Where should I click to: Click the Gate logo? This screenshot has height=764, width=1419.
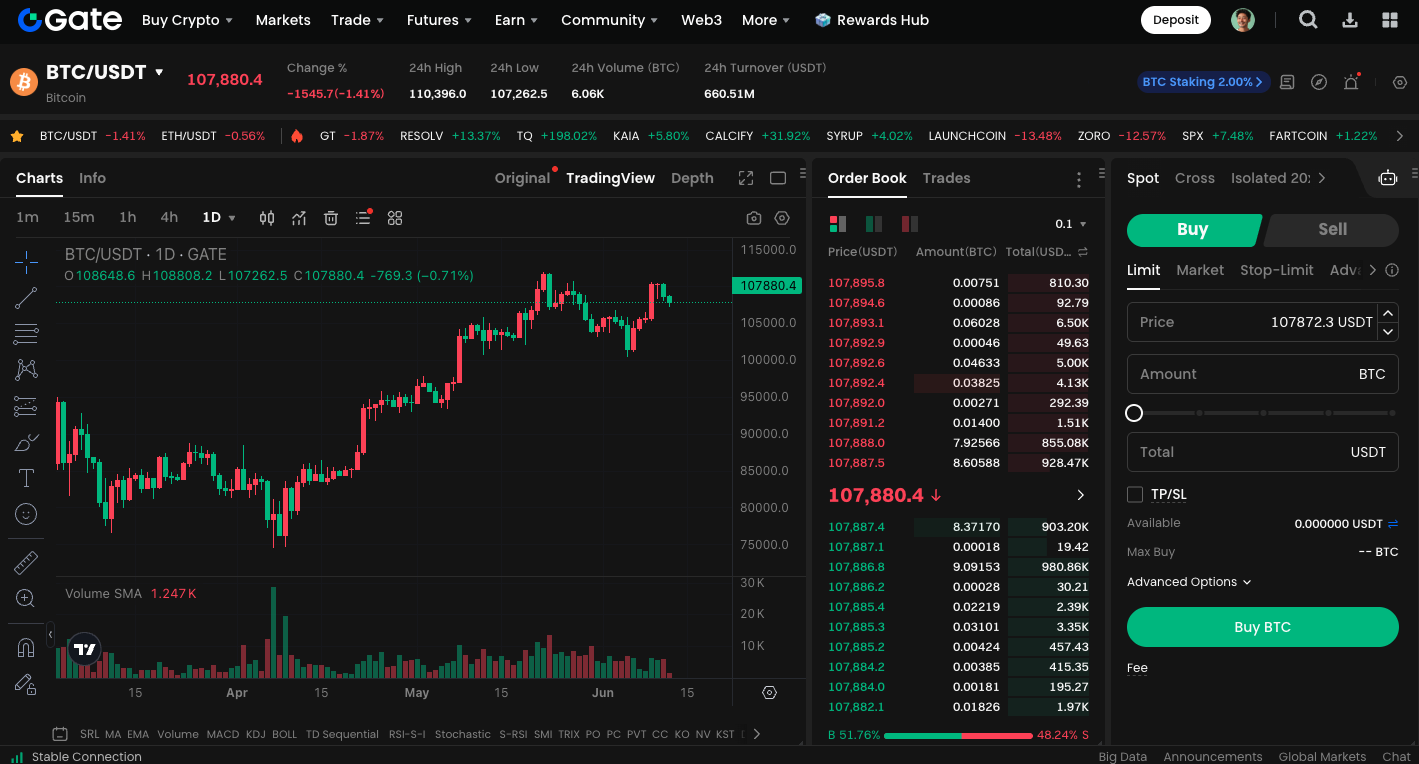70,20
